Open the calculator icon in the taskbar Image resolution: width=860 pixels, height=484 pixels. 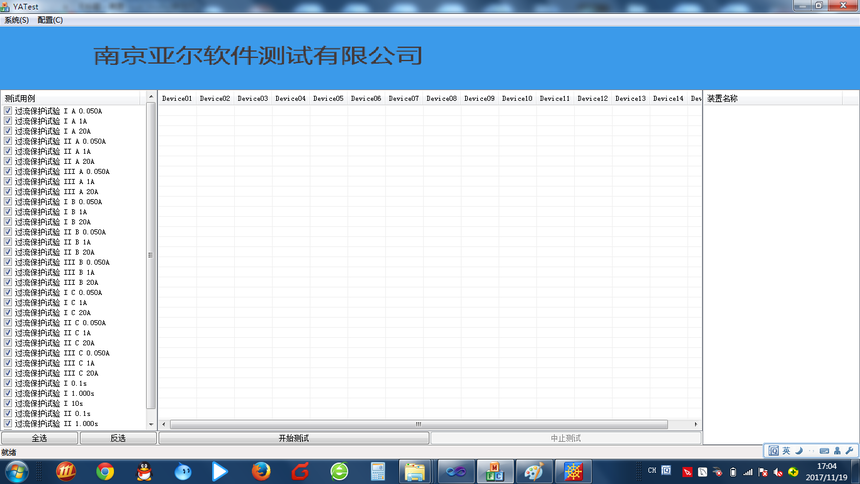tap(378, 471)
